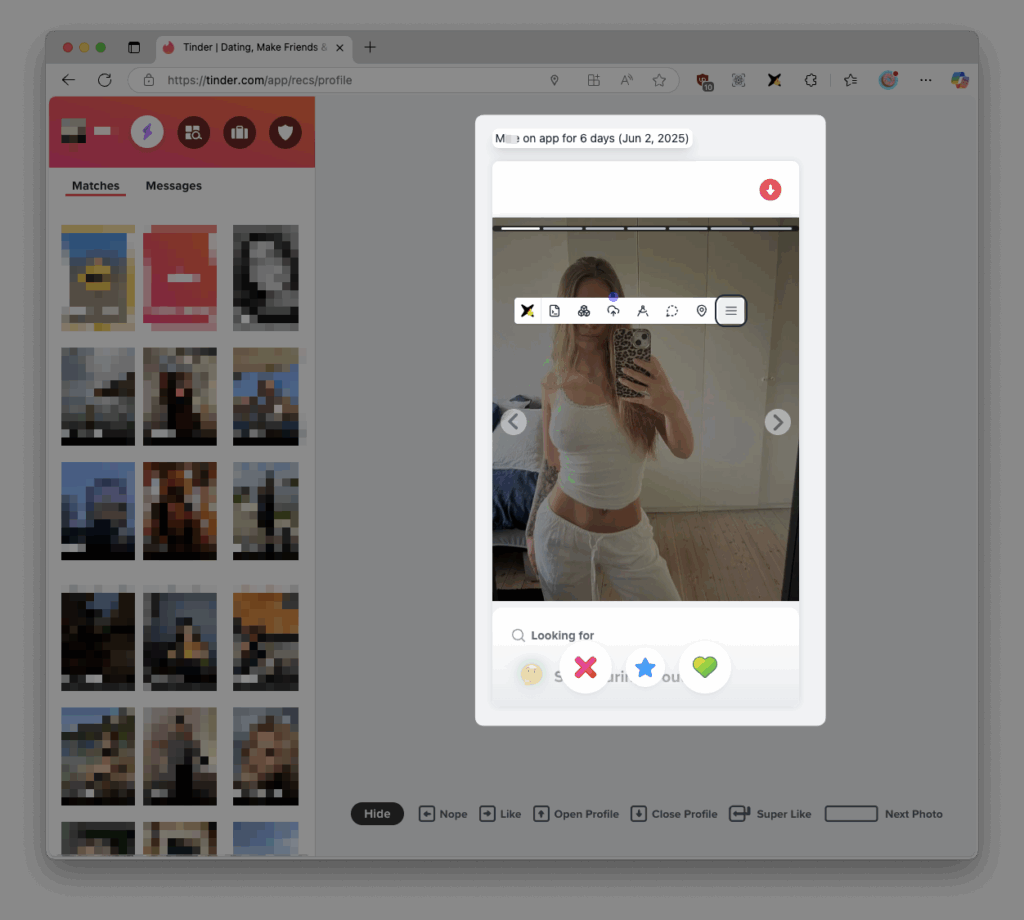Click the briefcase Work Mode icon

pyautogui.click(x=240, y=133)
